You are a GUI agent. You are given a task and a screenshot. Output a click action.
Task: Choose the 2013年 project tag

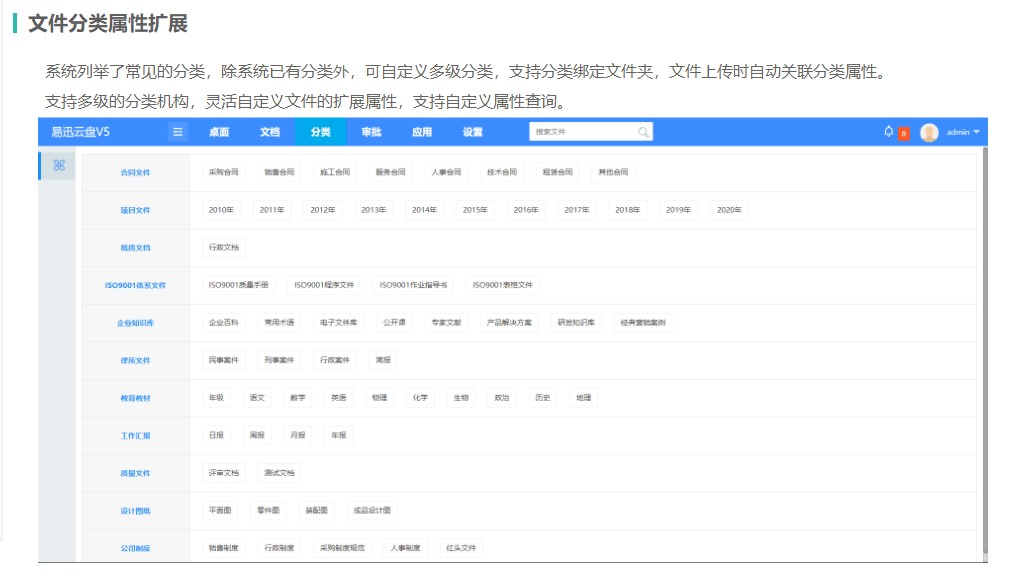pos(374,210)
